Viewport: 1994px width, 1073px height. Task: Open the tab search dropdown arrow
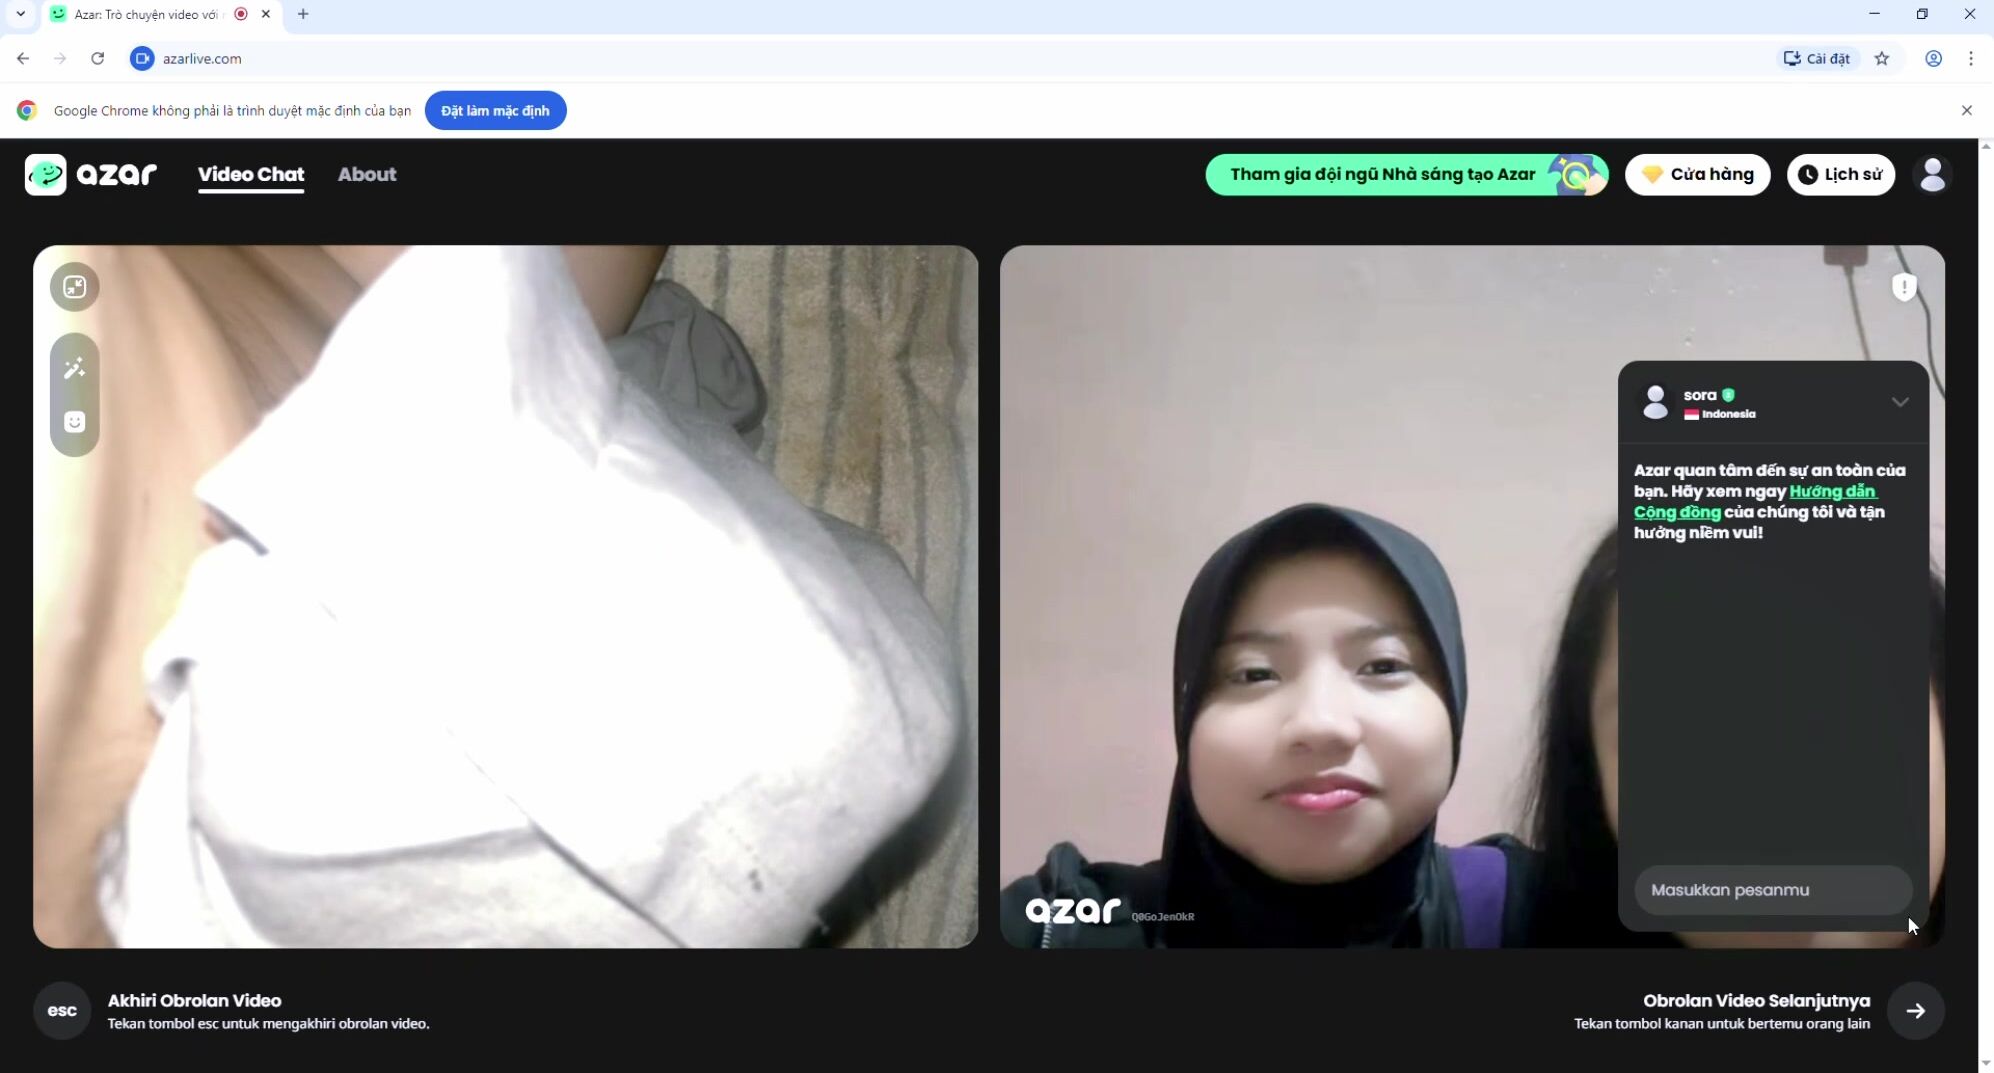point(20,14)
